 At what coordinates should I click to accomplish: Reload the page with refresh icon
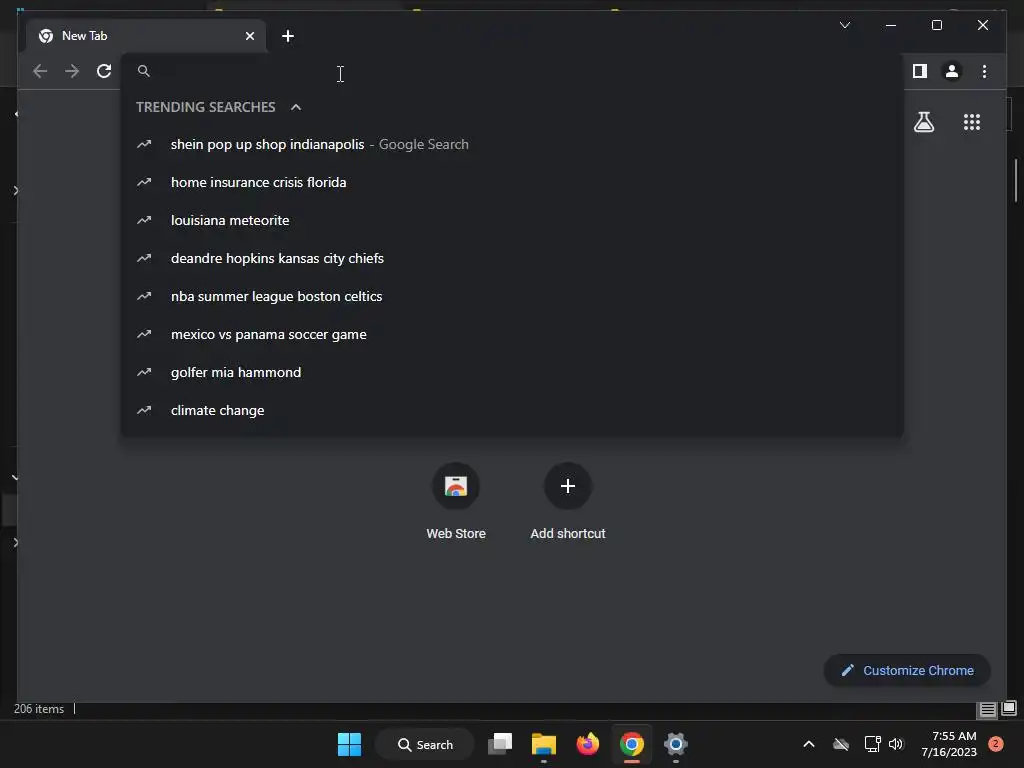pyautogui.click(x=104, y=71)
